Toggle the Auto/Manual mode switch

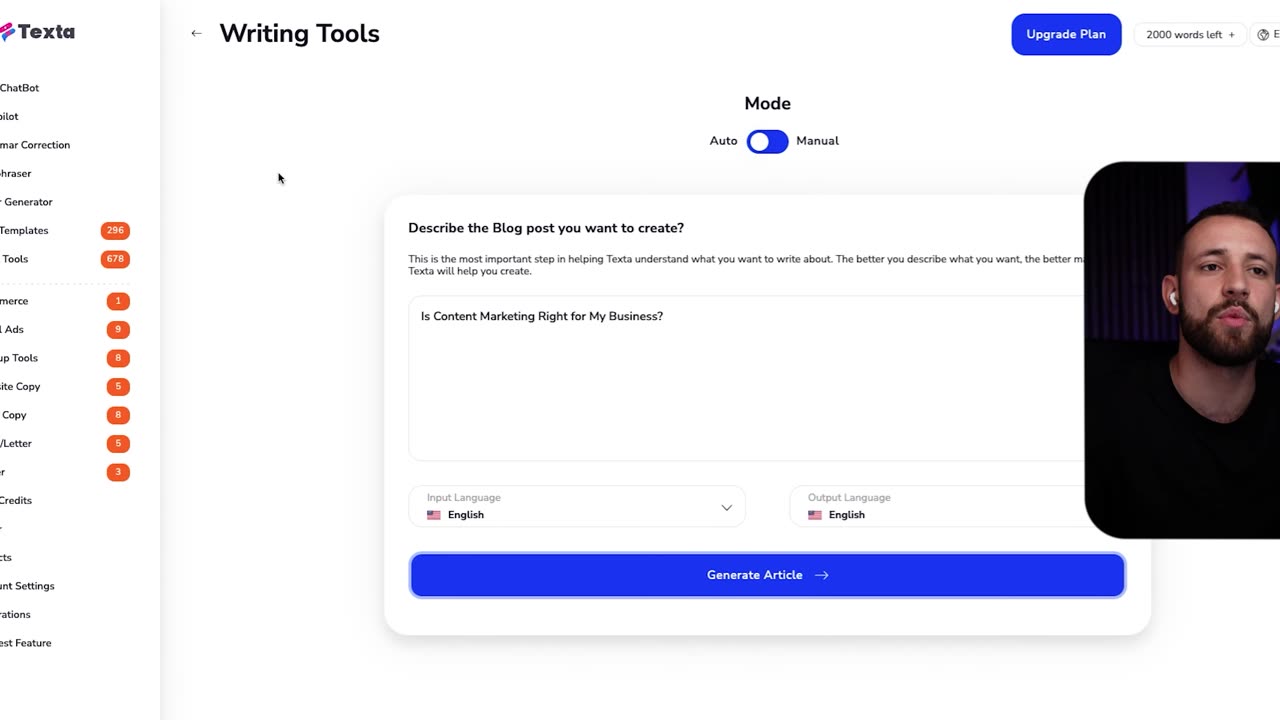click(767, 142)
